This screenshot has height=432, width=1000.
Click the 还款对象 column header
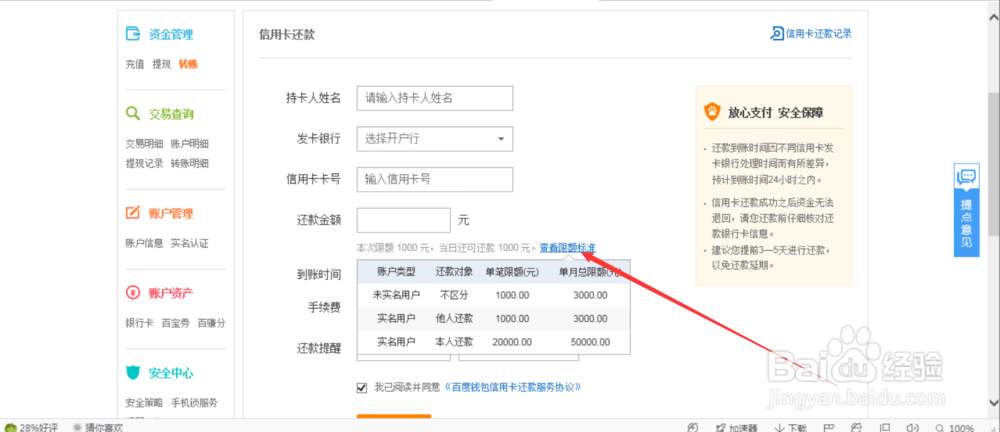tap(454, 272)
